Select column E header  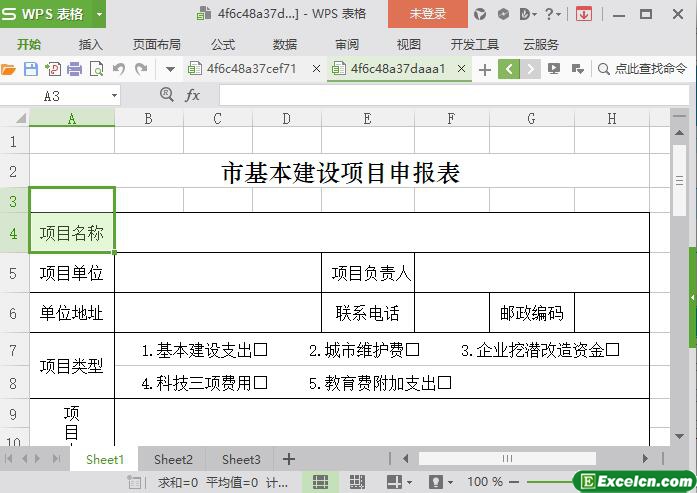367,119
